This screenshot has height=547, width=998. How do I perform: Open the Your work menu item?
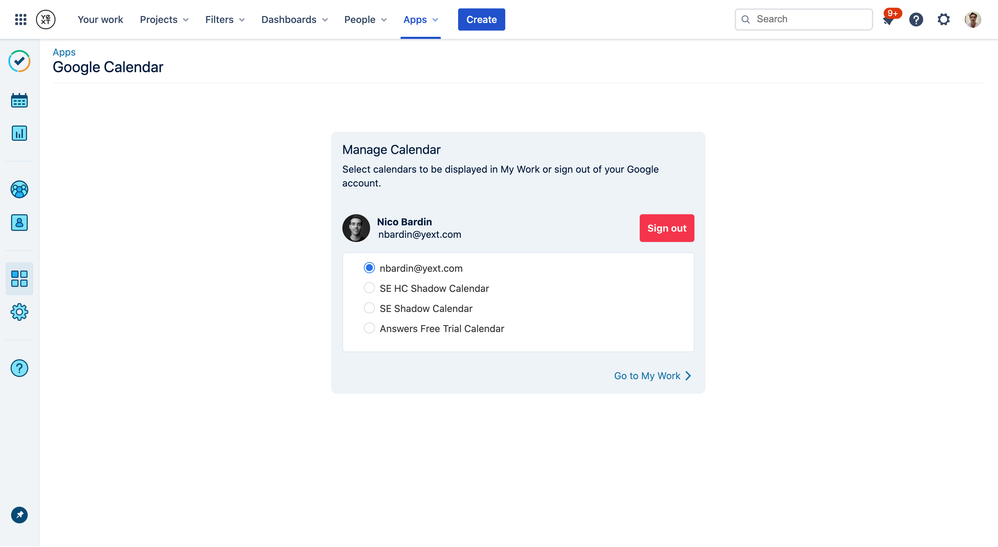(x=101, y=20)
